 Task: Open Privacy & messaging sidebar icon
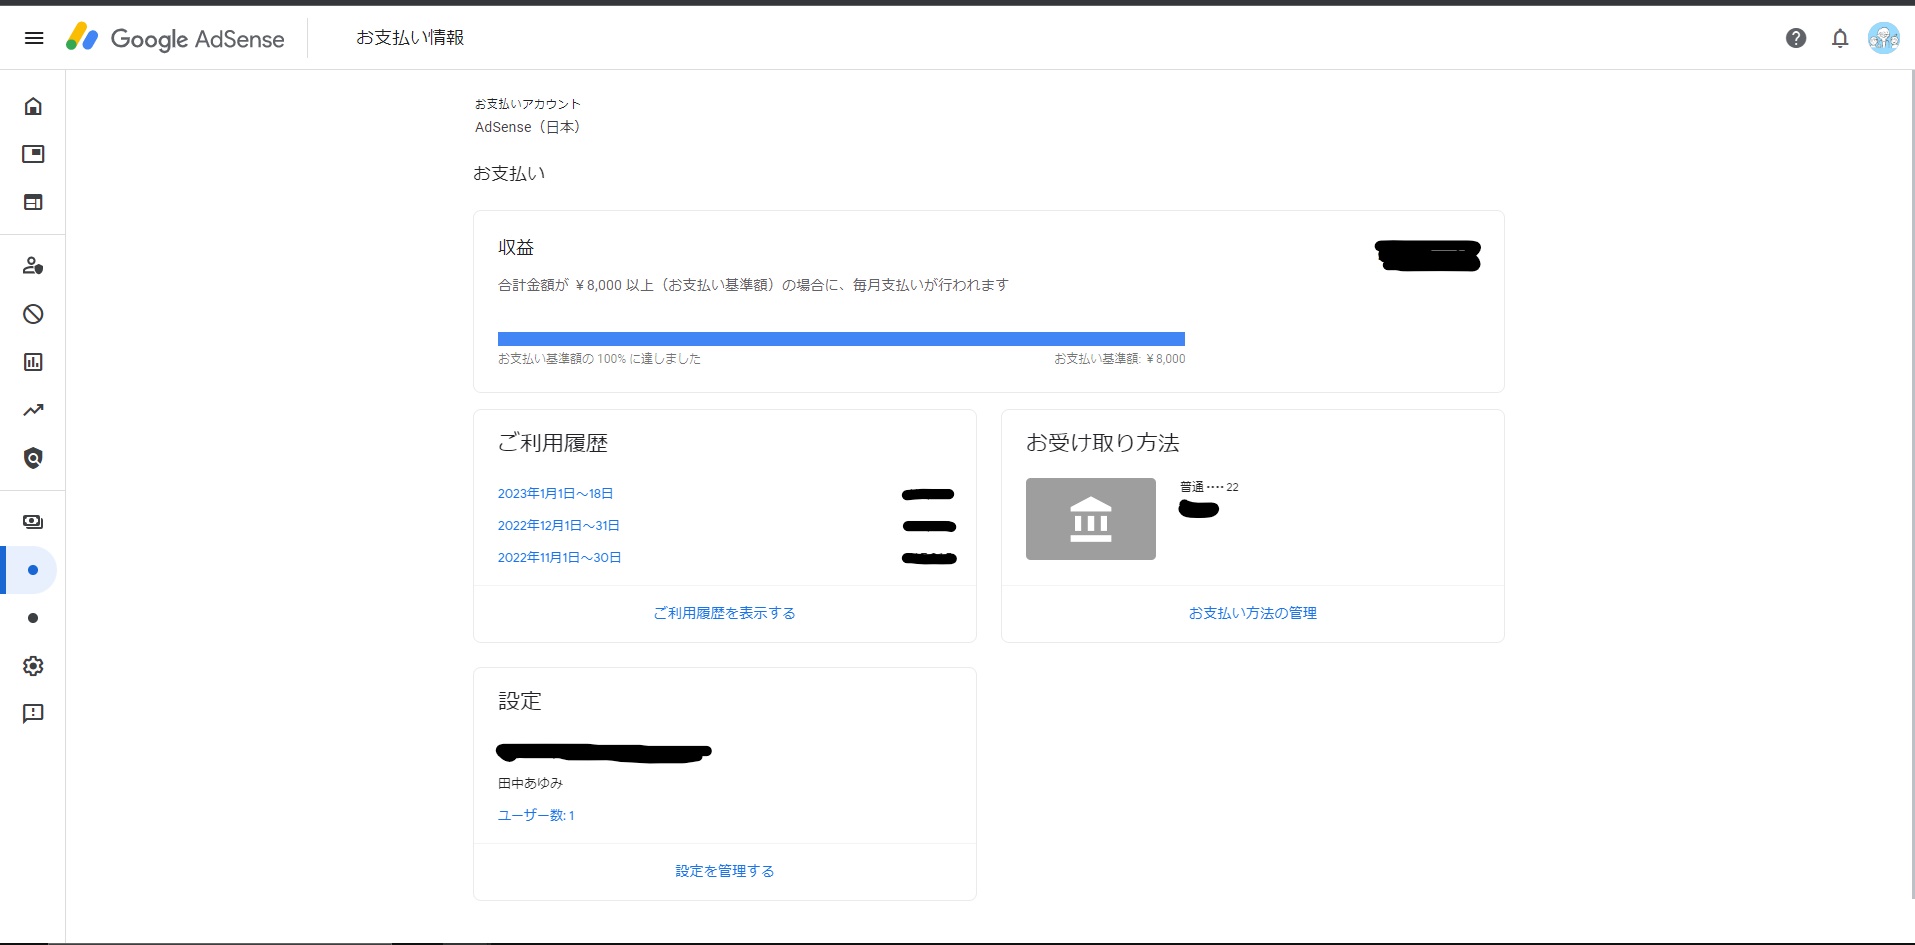click(33, 266)
